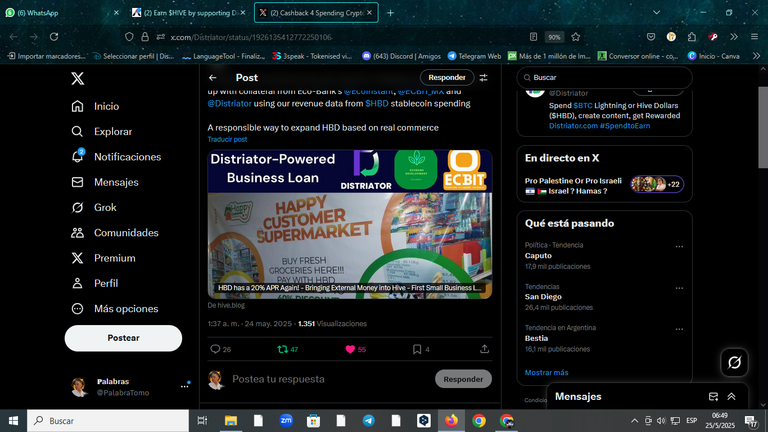Image resolution: width=768 pixels, height=432 pixels.
Task: Open the @Distriator mention link
Action: pyautogui.click(x=229, y=104)
